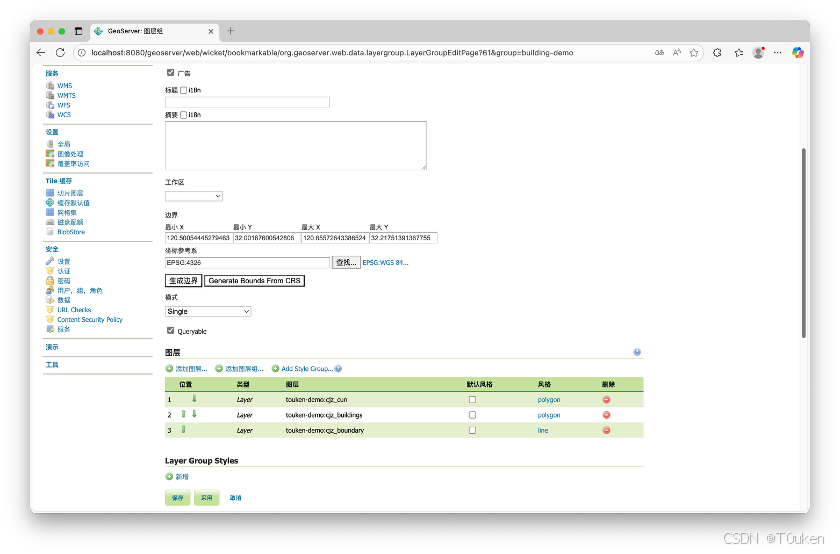Click the BlobStore icon under Tile cache
The height and width of the screenshot is (554, 840).
[x=50, y=232]
